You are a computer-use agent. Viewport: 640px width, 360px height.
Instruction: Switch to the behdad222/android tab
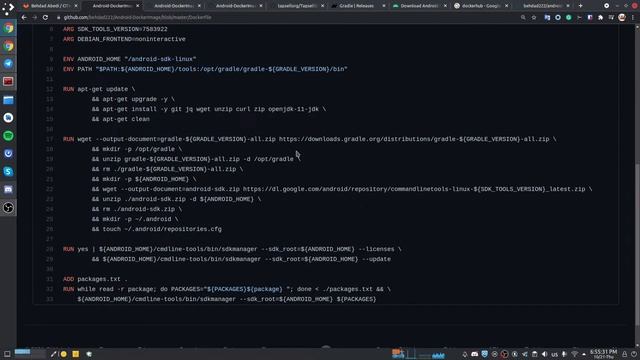tap(543, 6)
